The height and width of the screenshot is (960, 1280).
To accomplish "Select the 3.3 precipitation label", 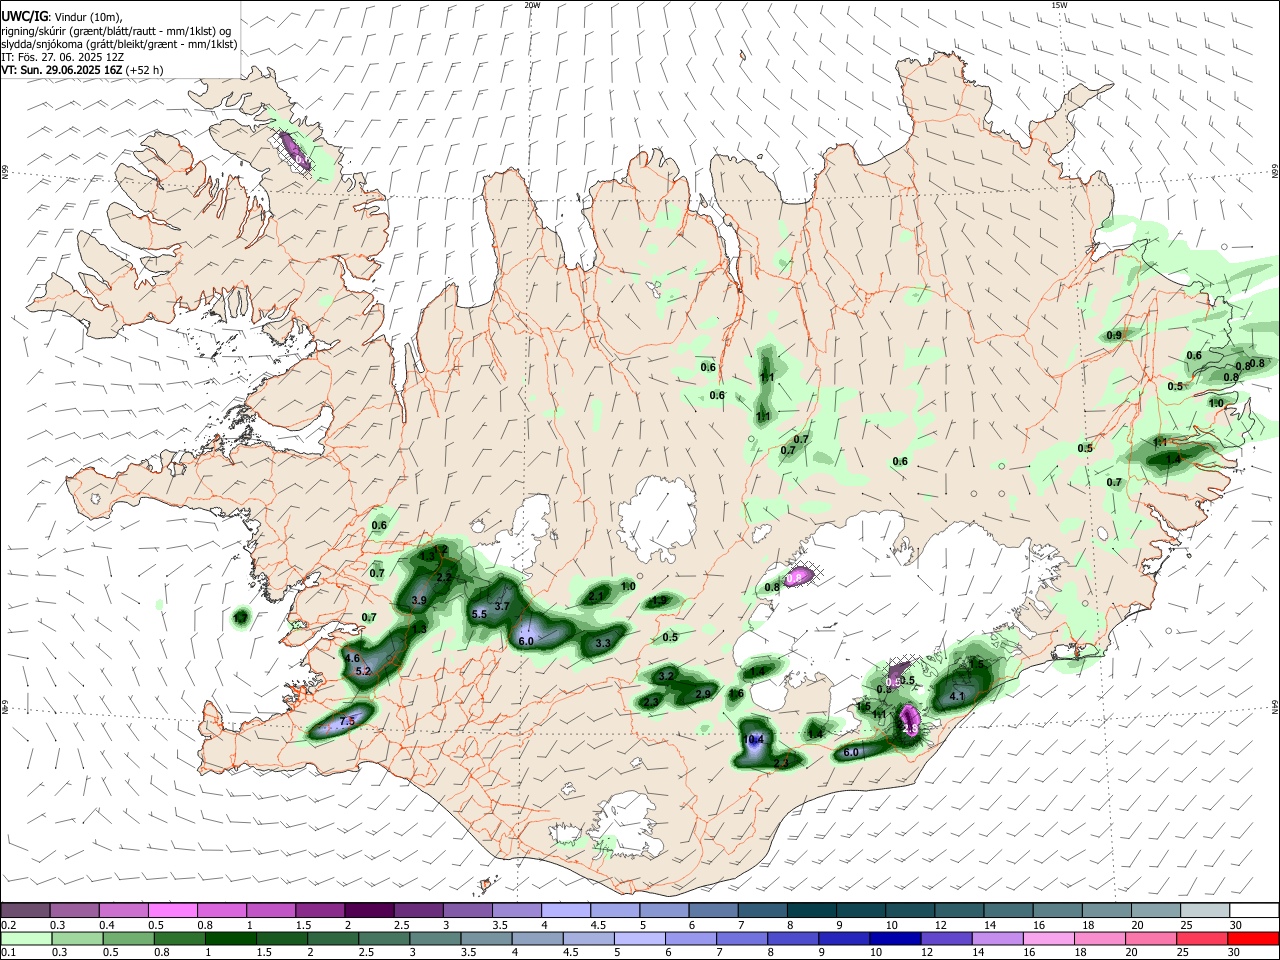I will coord(603,644).
